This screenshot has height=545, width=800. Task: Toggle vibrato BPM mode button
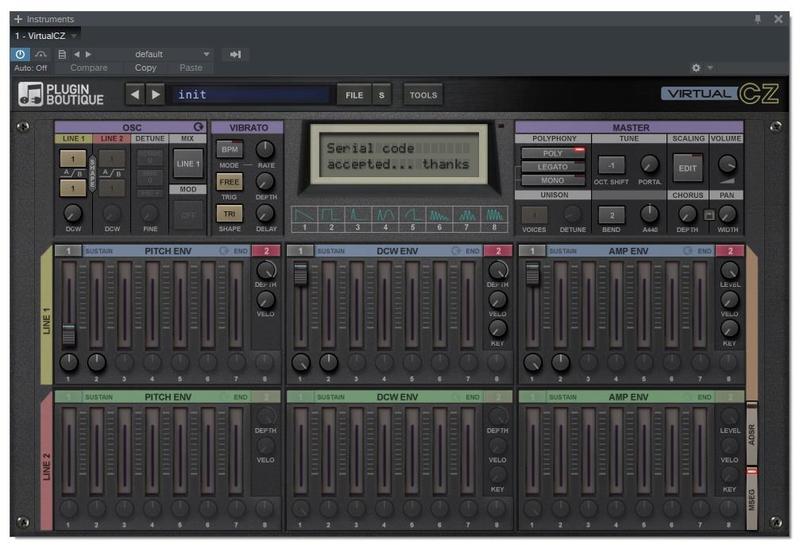click(230, 150)
